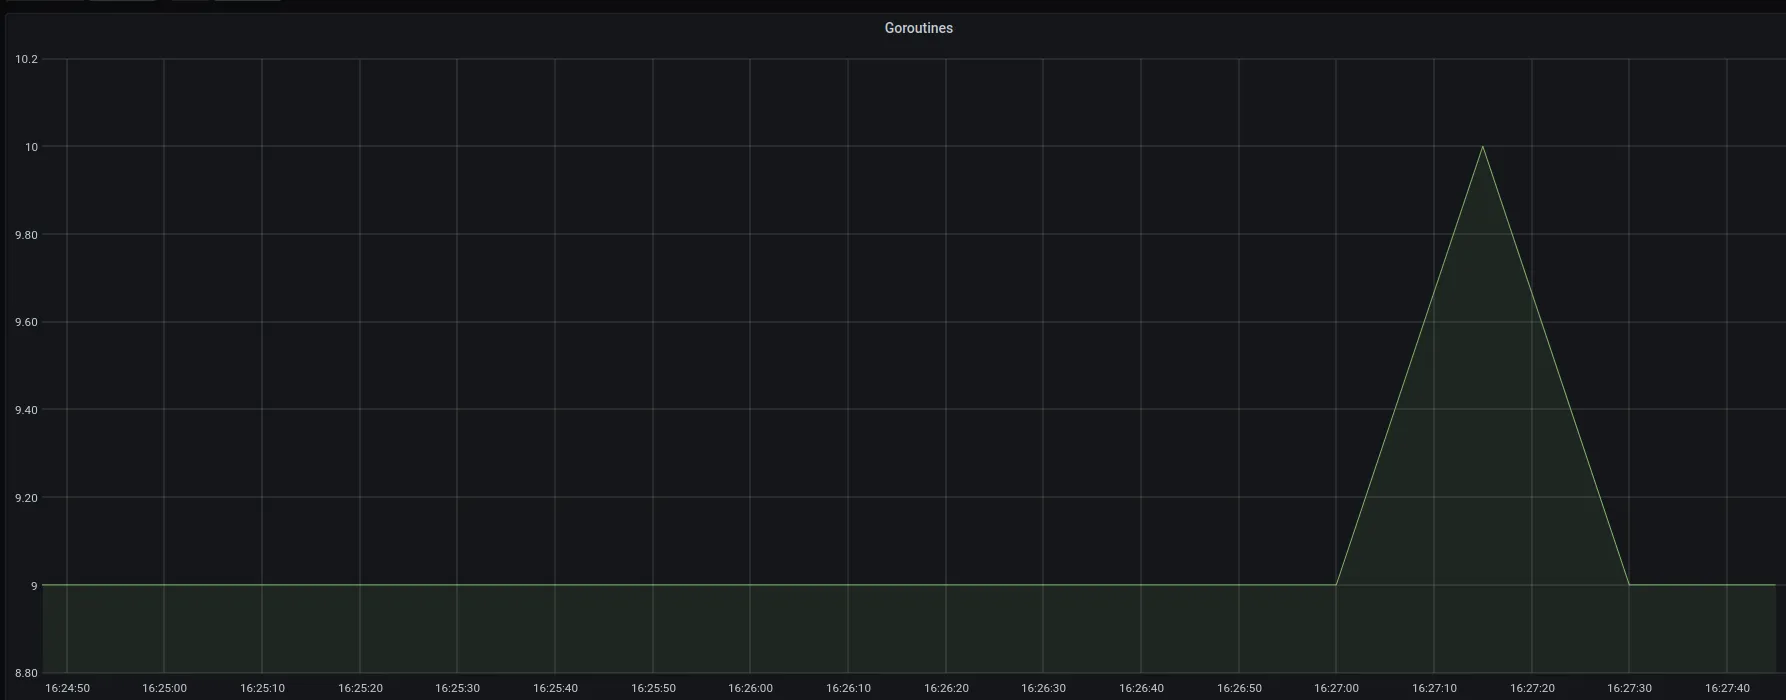Viewport: 1786px width, 700px height.
Task: Click the 8.80 y-axis label
Action: 26,673
